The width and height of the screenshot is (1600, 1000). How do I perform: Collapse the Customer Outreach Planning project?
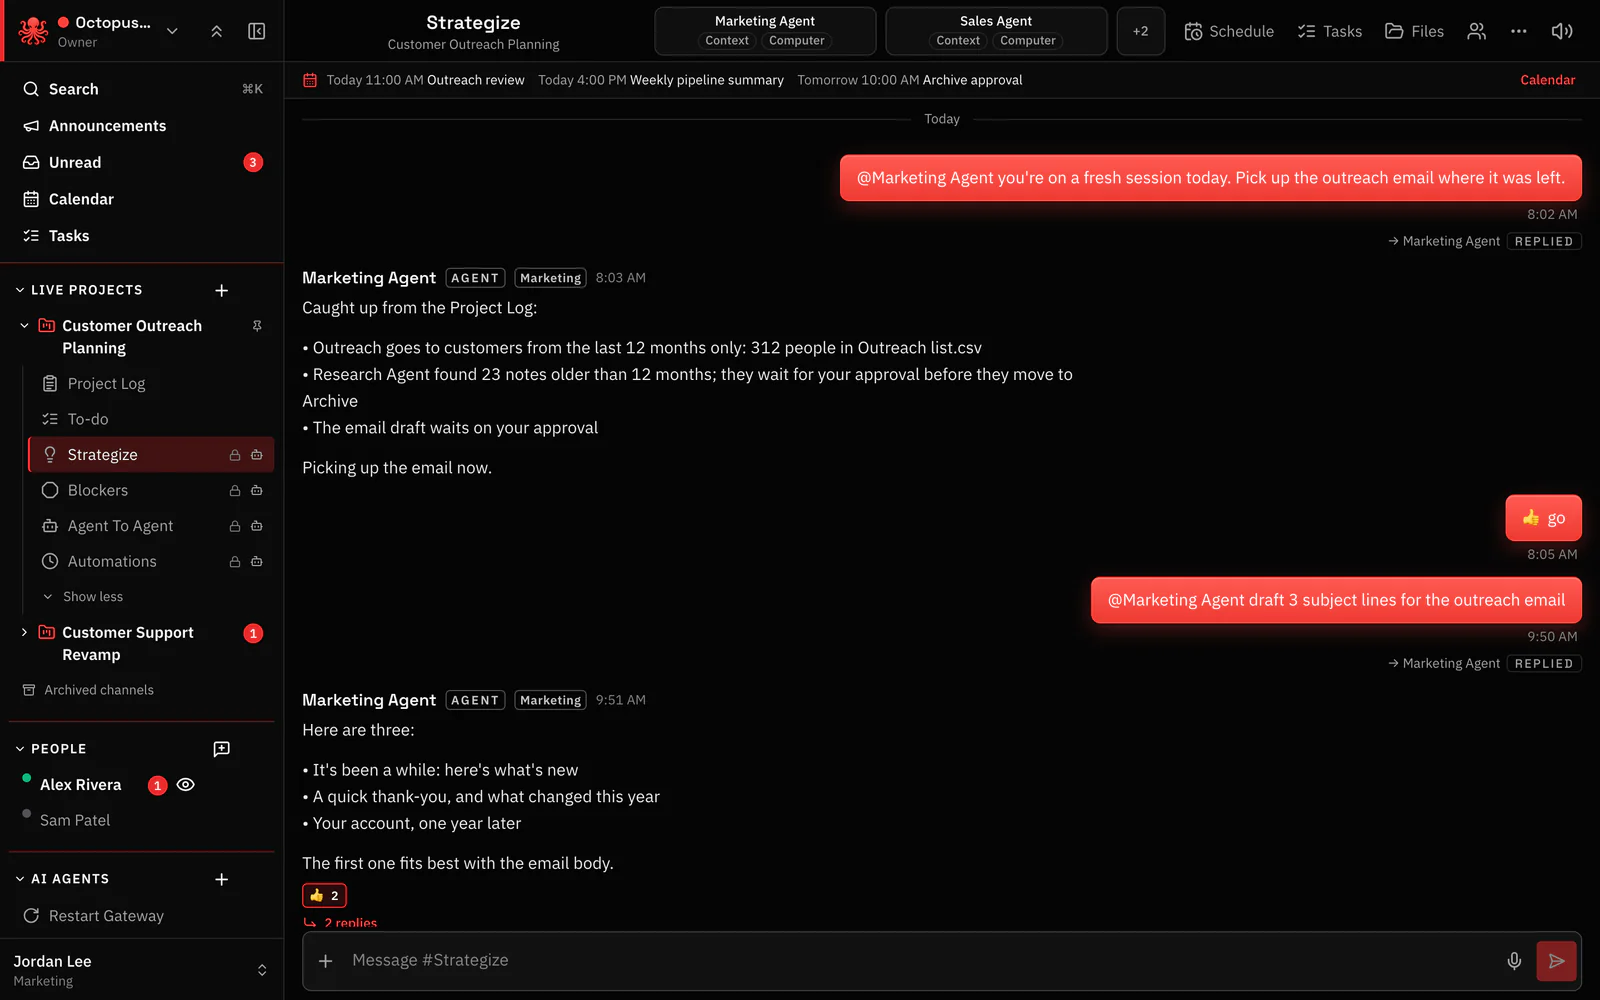coord(24,326)
